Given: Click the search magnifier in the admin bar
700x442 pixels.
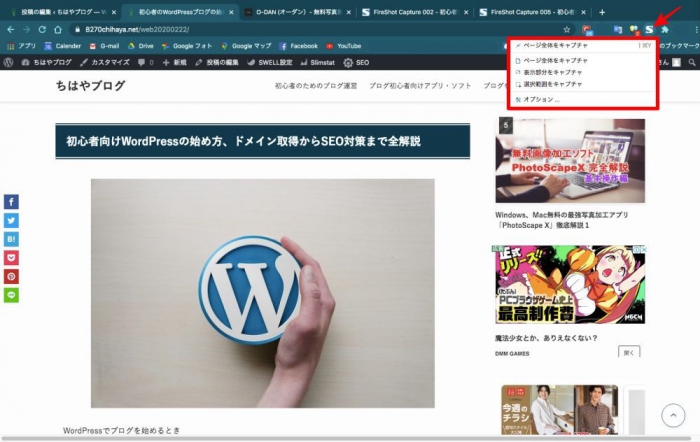Looking at the screenshot, I should (692, 63).
